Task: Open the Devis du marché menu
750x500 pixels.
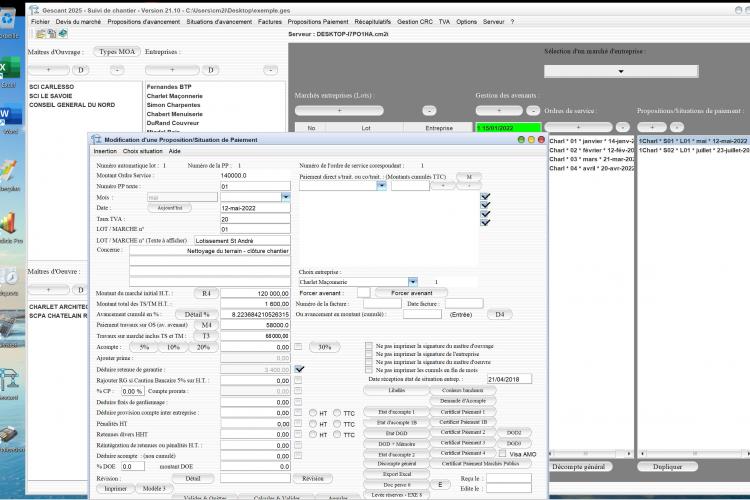Action: [78, 22]
